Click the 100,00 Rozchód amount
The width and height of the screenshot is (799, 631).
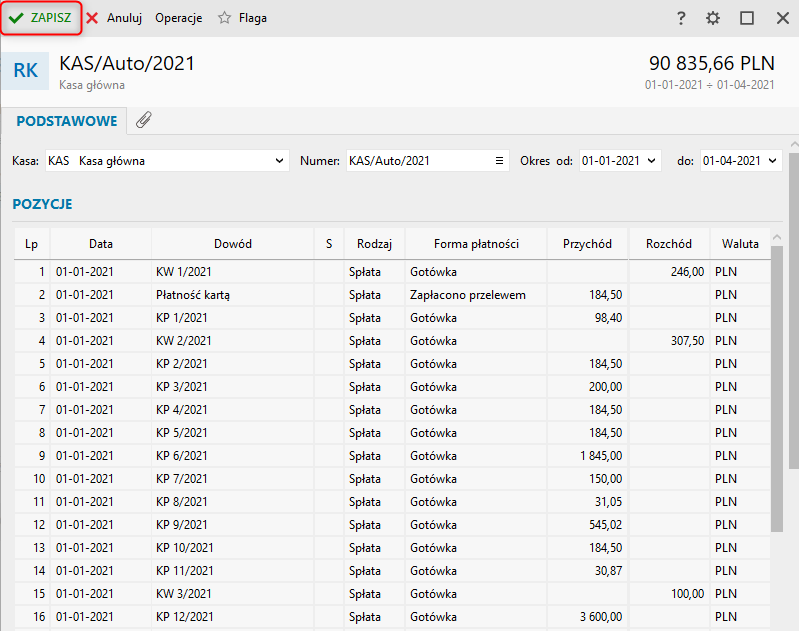687,594
